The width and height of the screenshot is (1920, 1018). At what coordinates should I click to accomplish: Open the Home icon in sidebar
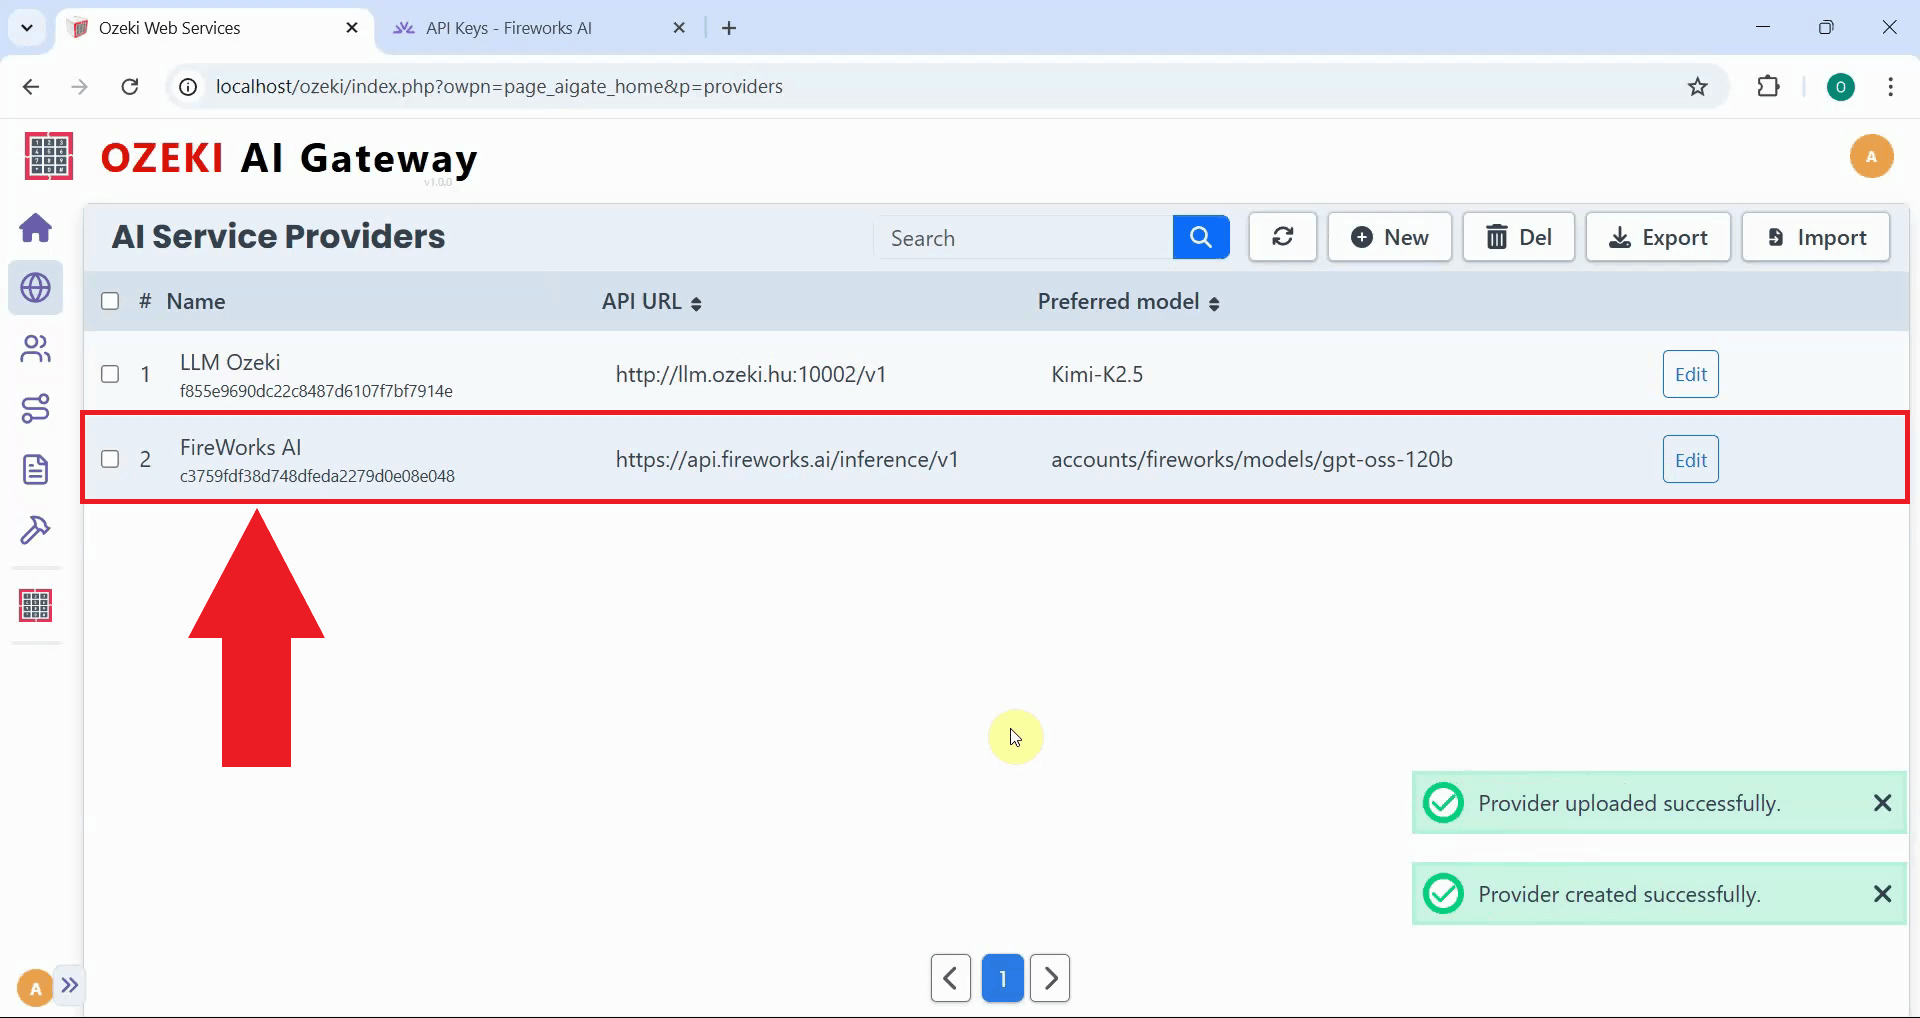[36, 228]
